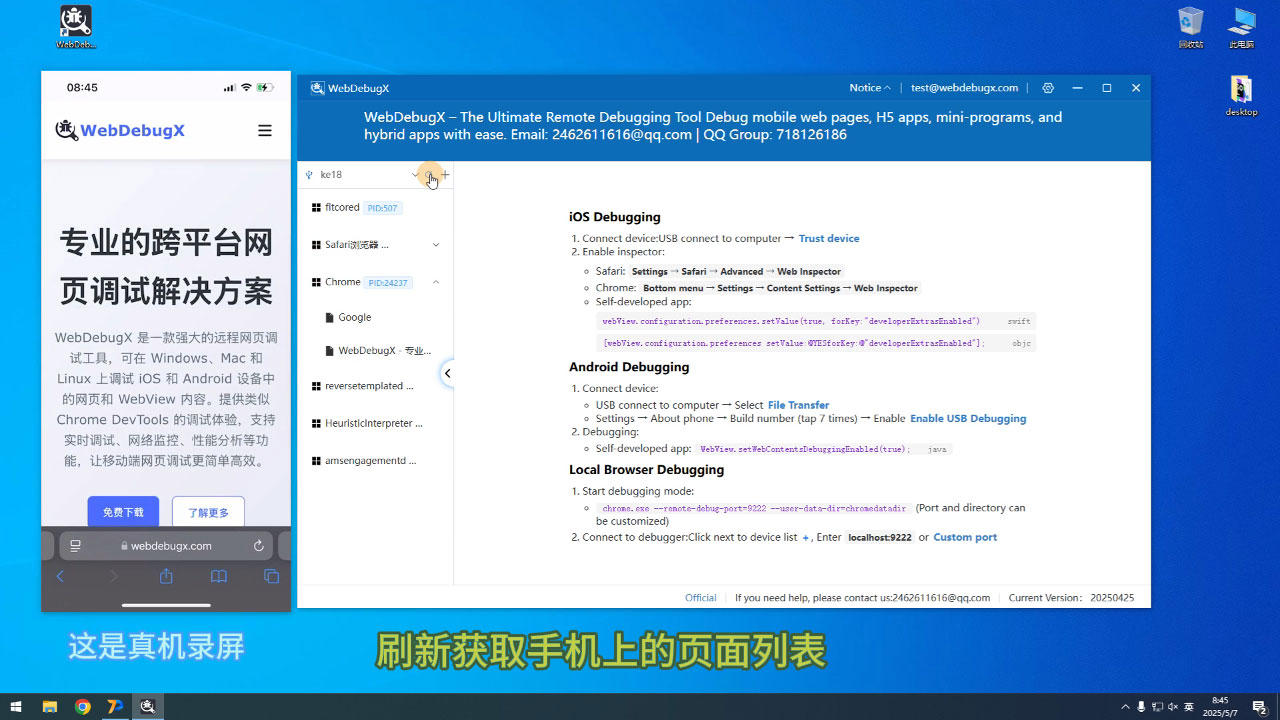Collapse the sidebar with the arrow handle

(447, 373)
